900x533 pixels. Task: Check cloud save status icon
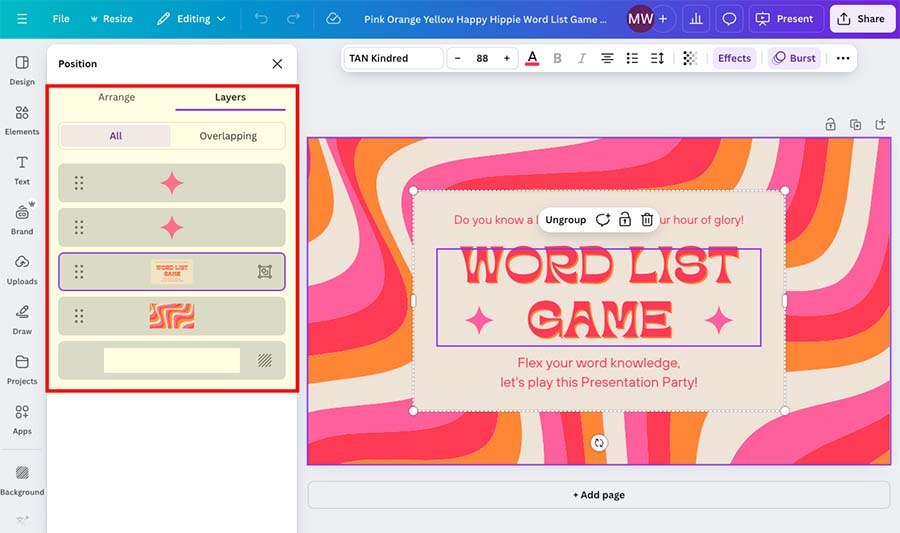click(333, 19)
